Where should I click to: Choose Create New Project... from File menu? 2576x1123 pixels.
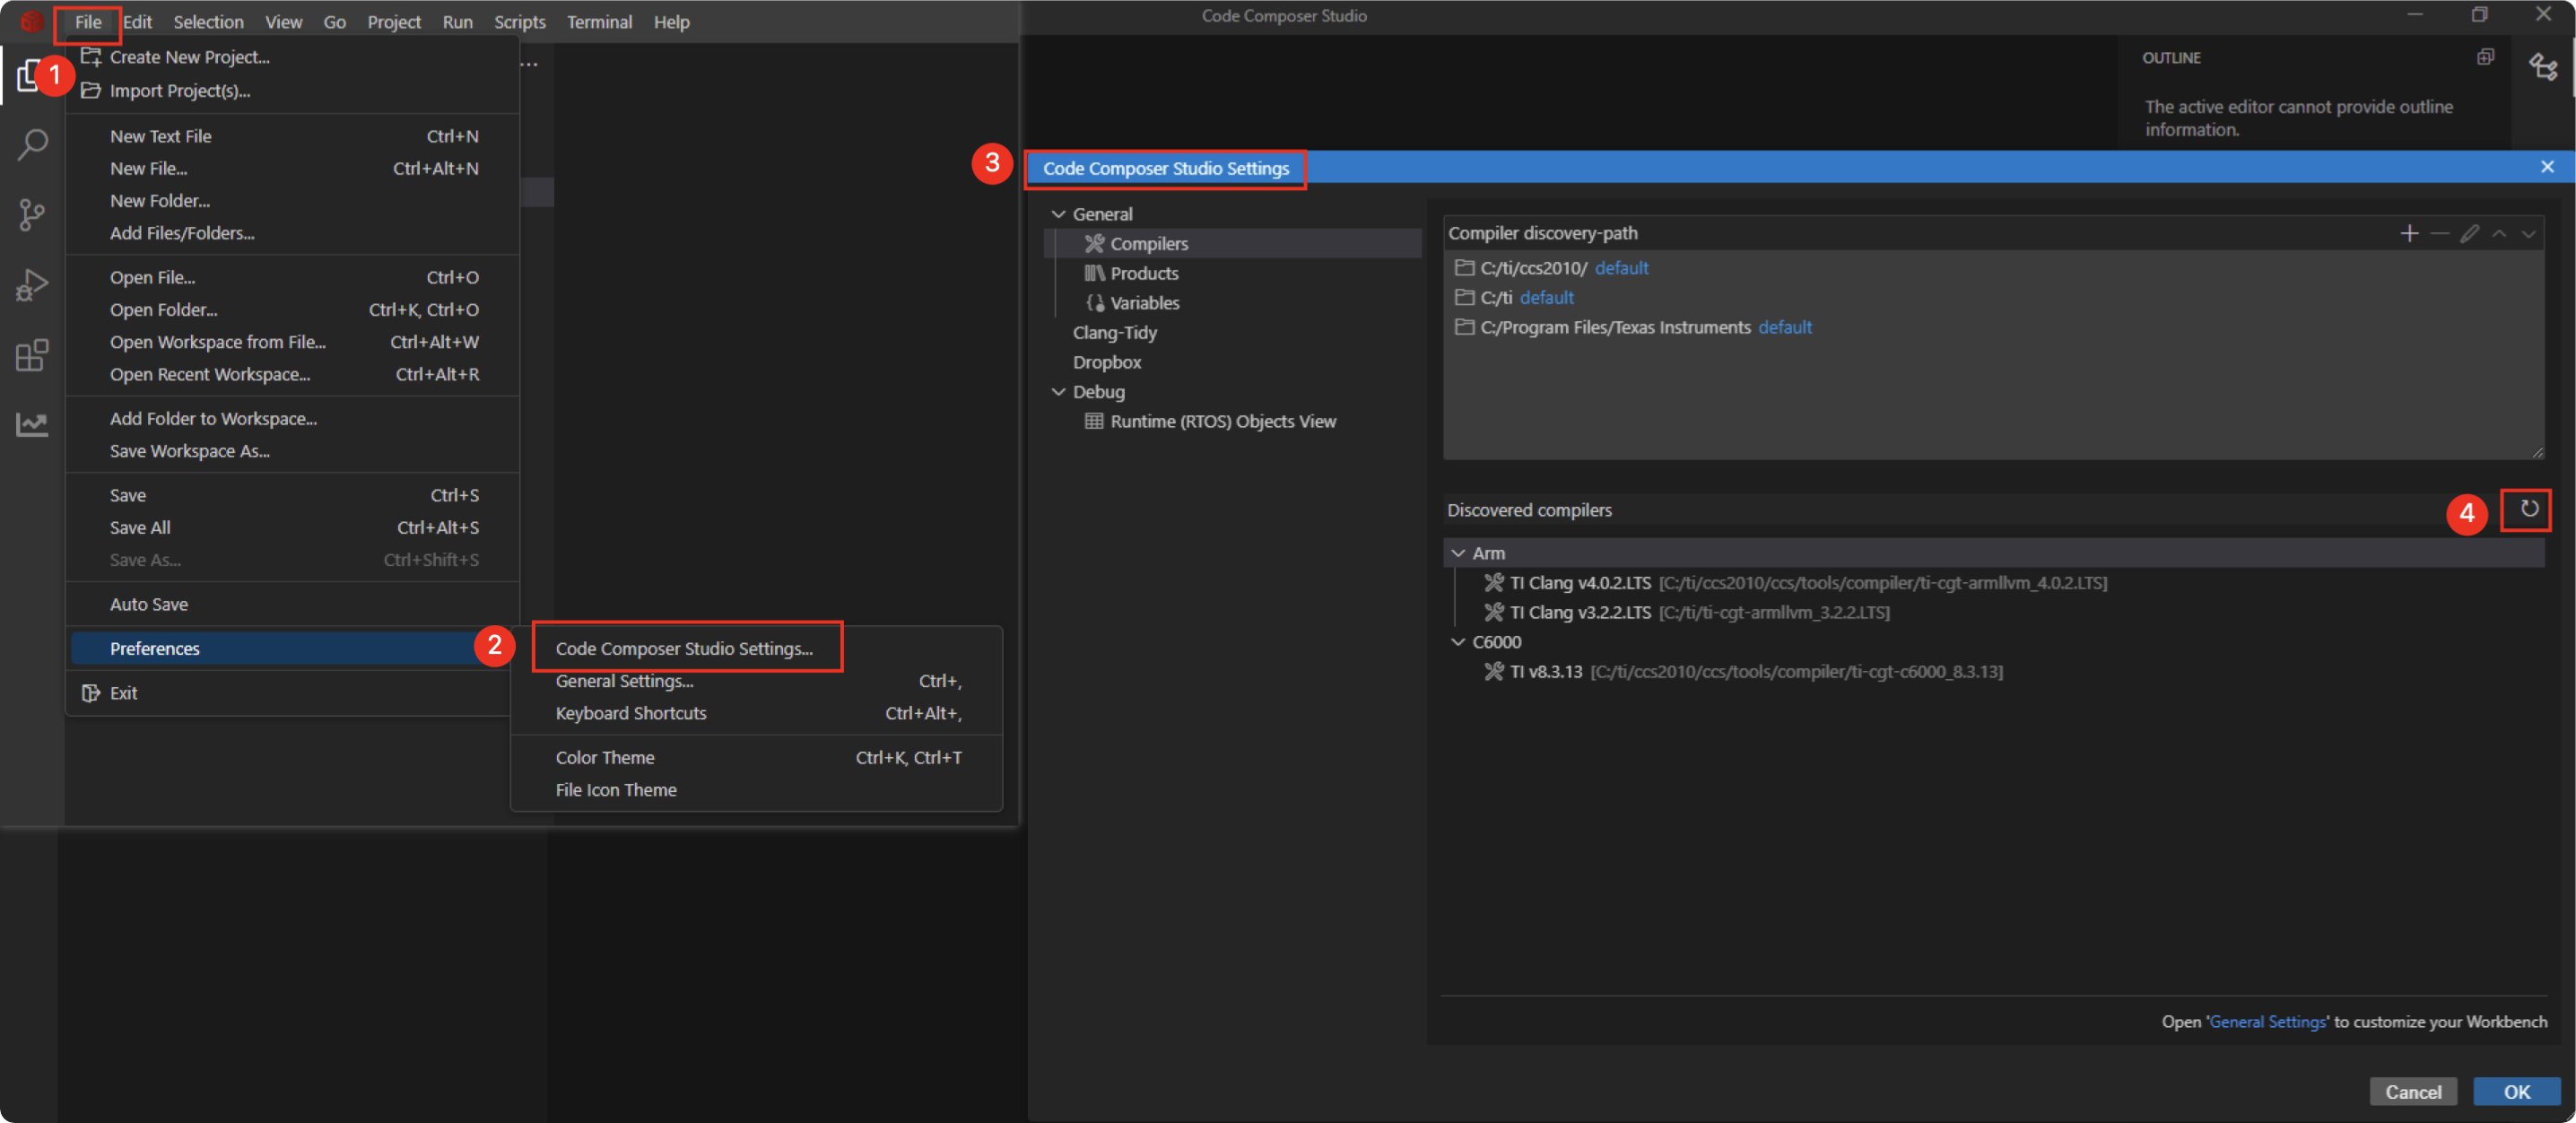tap(293, 57)
